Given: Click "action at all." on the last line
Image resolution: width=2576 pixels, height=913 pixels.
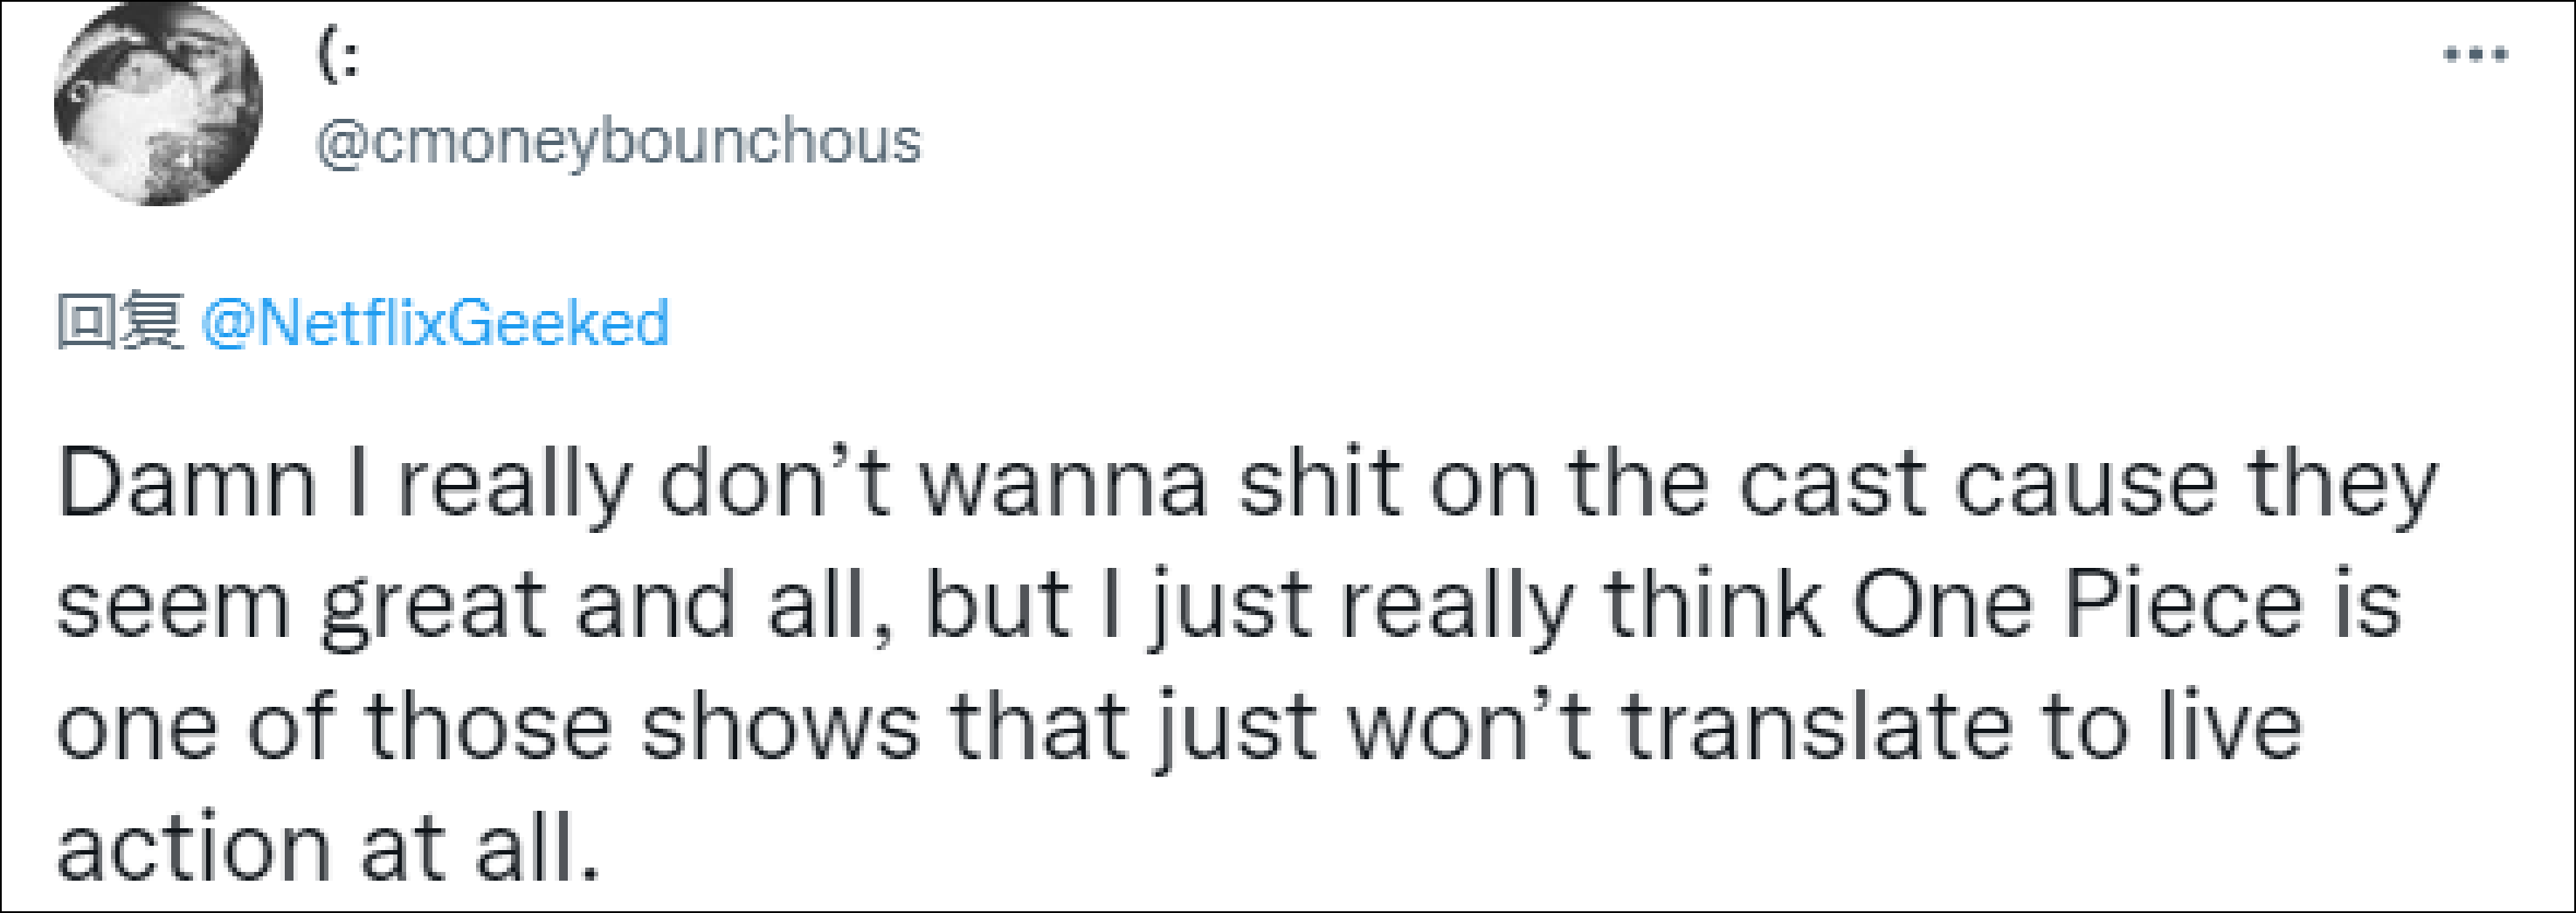Looking at the screenshot, I should click(x=329, y=850).
